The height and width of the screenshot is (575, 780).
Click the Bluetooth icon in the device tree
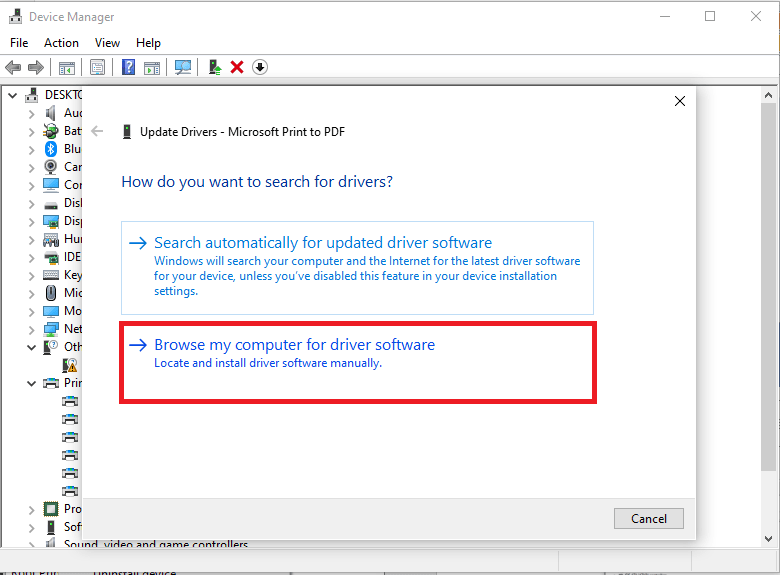click(51, 149)
